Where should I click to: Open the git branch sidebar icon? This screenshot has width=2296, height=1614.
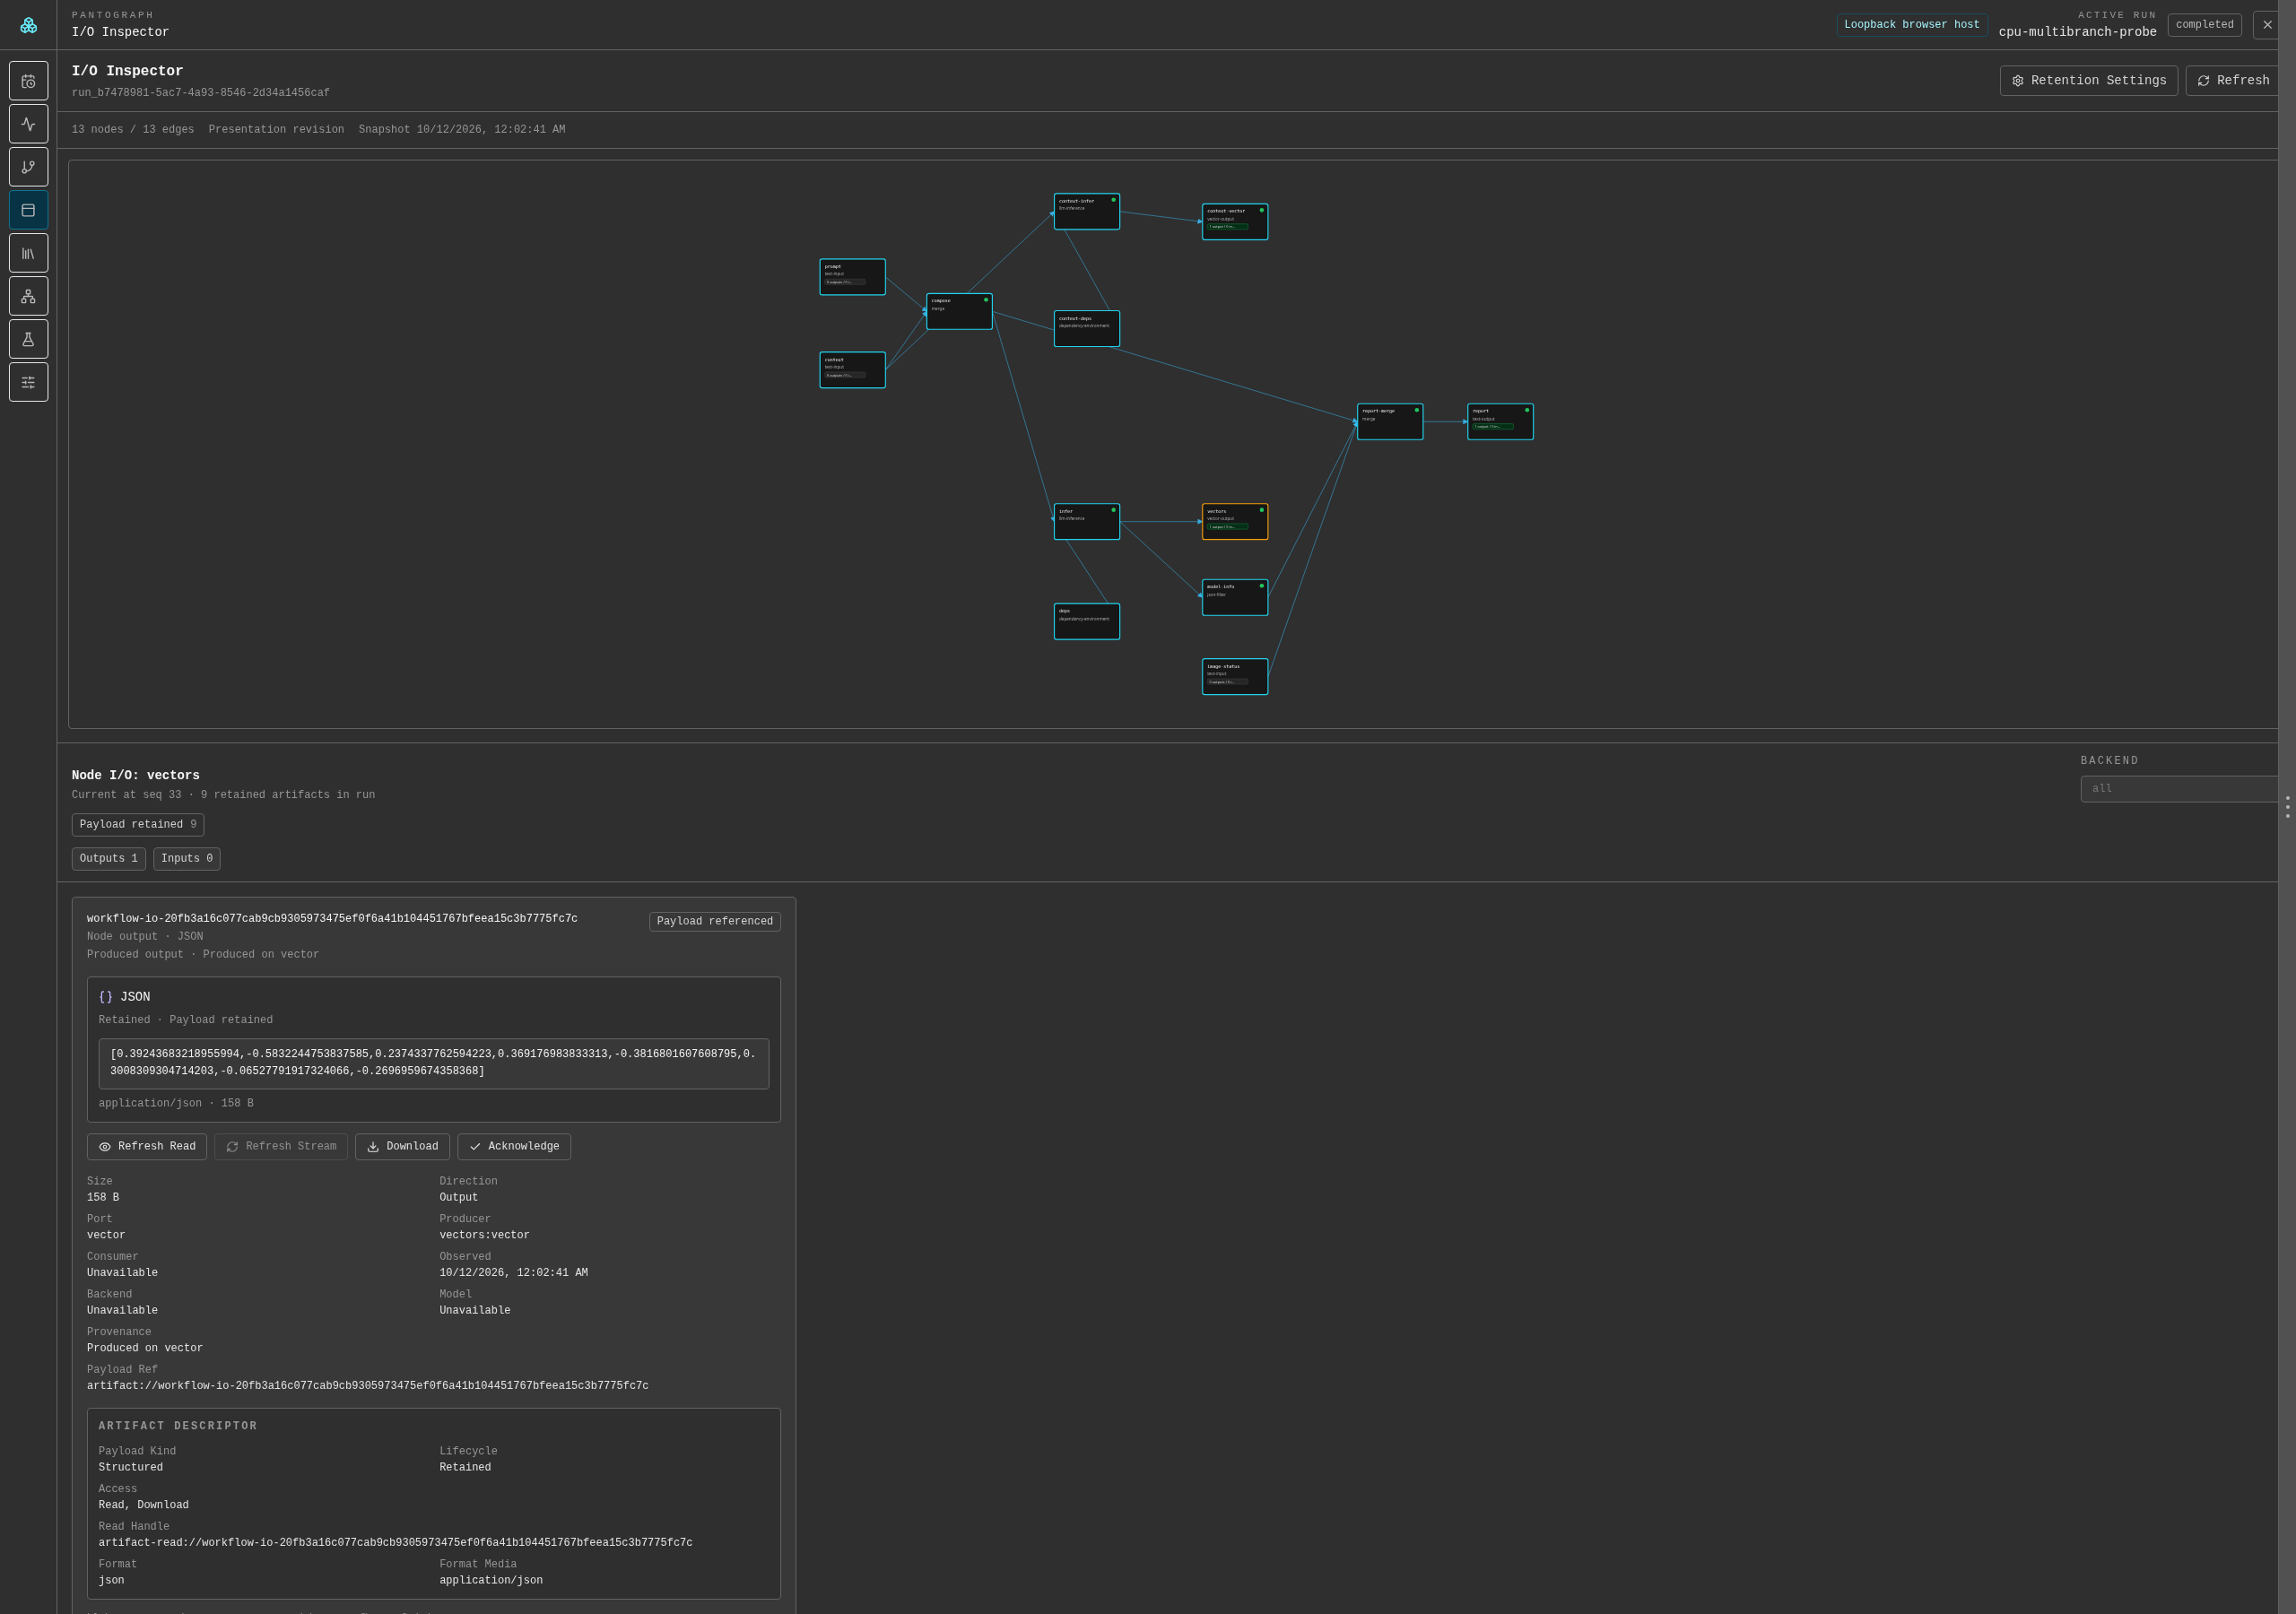coord(28,167)
